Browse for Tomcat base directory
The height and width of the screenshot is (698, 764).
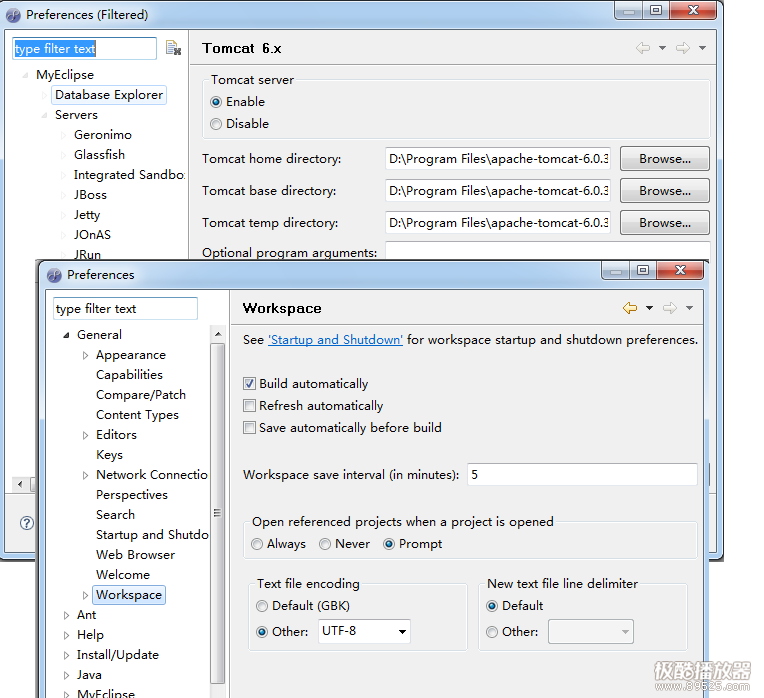pyautogui.click(x=665, y=191)
